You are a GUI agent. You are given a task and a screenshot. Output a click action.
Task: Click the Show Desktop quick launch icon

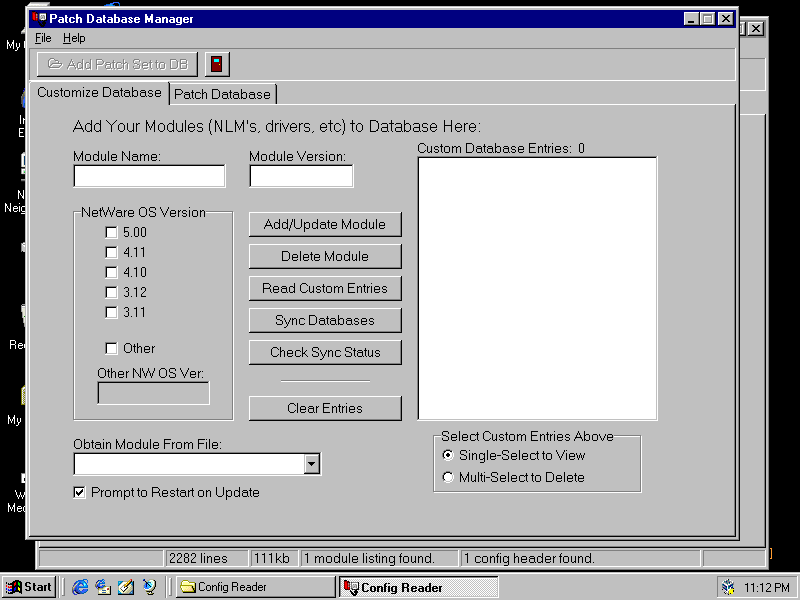(126, 587)
